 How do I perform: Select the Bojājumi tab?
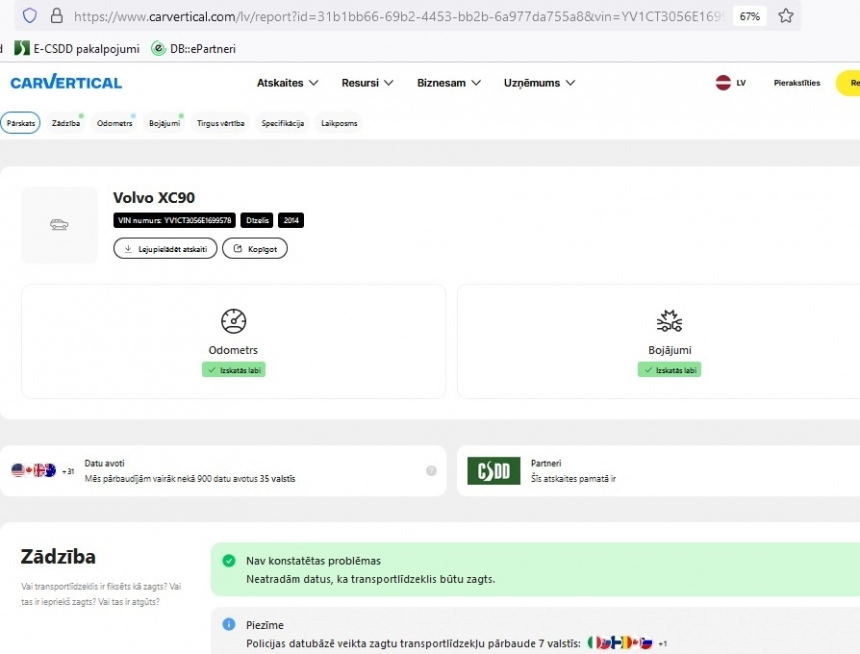(x=165, y=123)
